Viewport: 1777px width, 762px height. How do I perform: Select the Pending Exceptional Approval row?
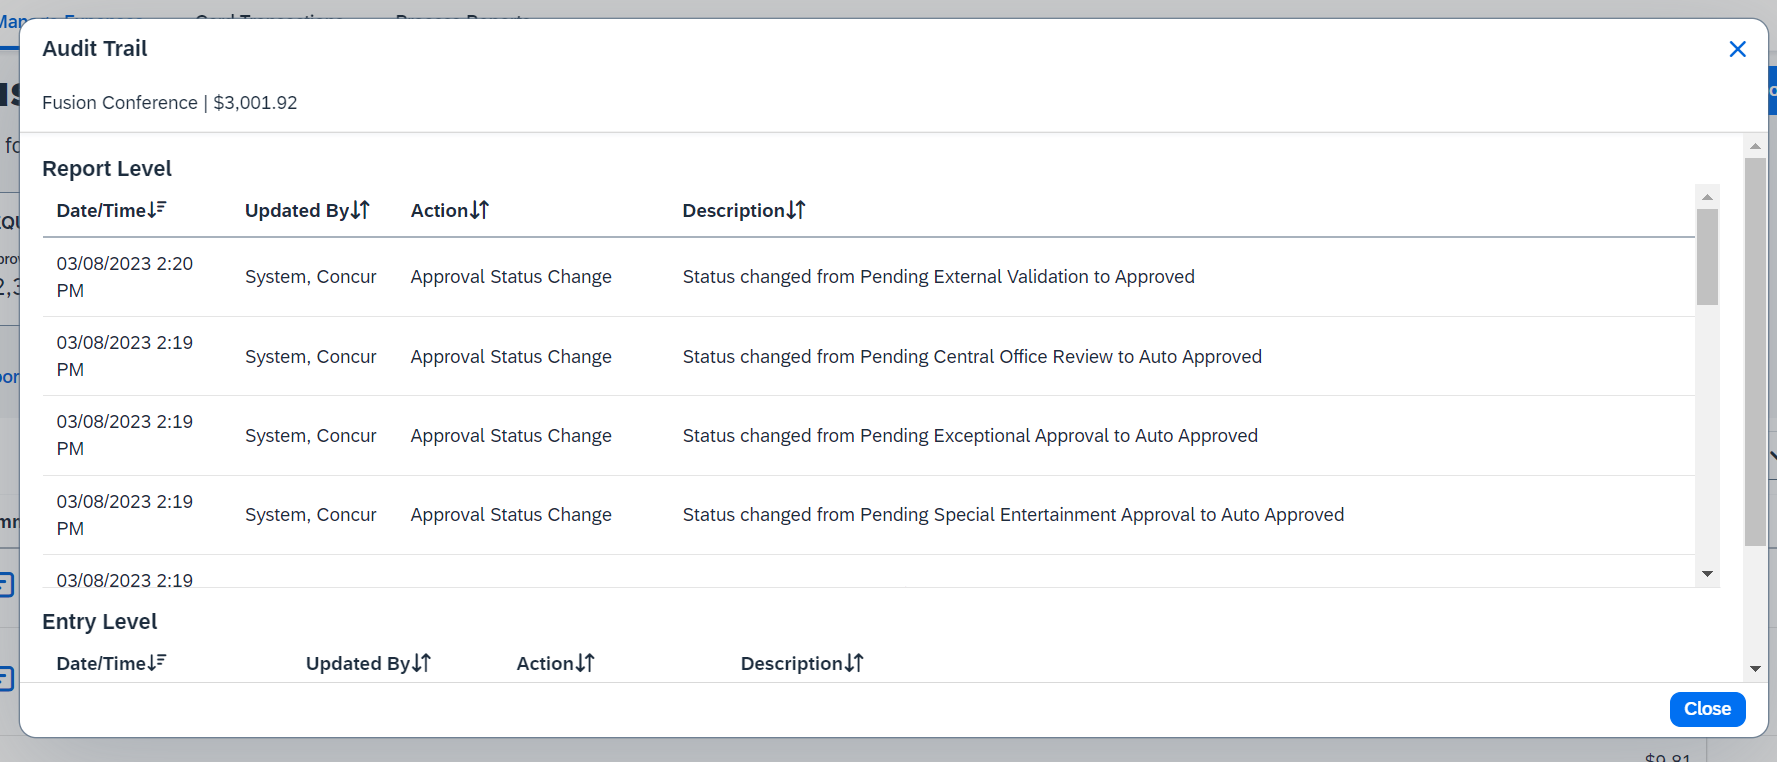pos(969,436)
